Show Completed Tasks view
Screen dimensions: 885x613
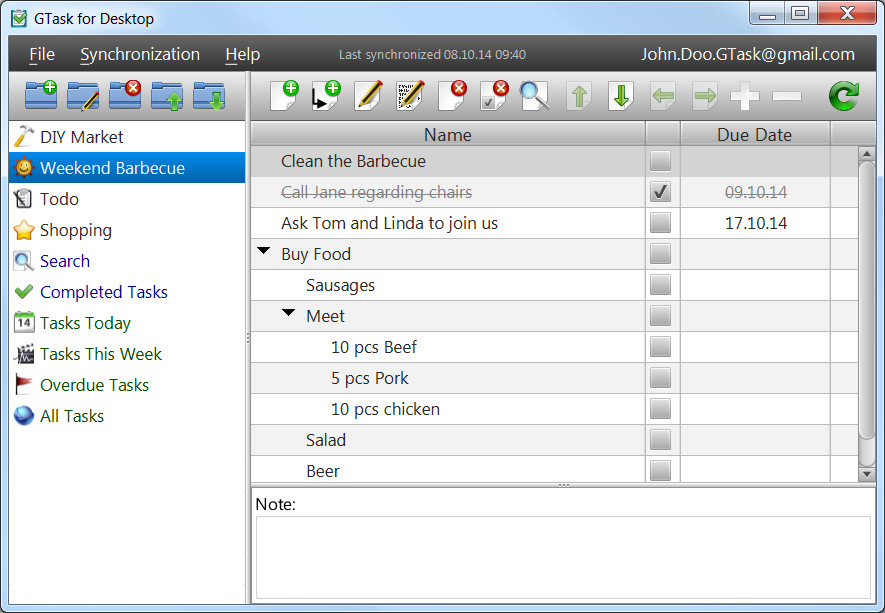coord(127,292)
